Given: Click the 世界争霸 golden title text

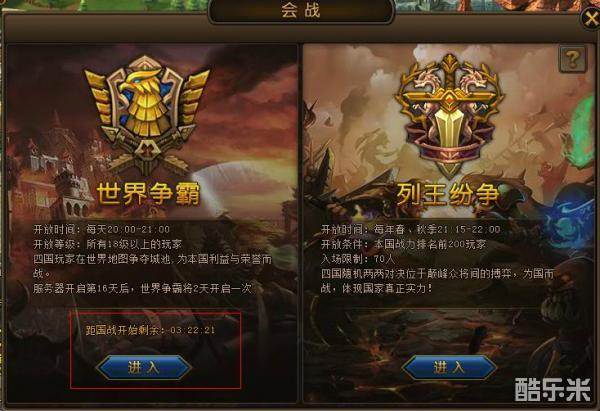Looking at the screenshot, I should [148, 194].
